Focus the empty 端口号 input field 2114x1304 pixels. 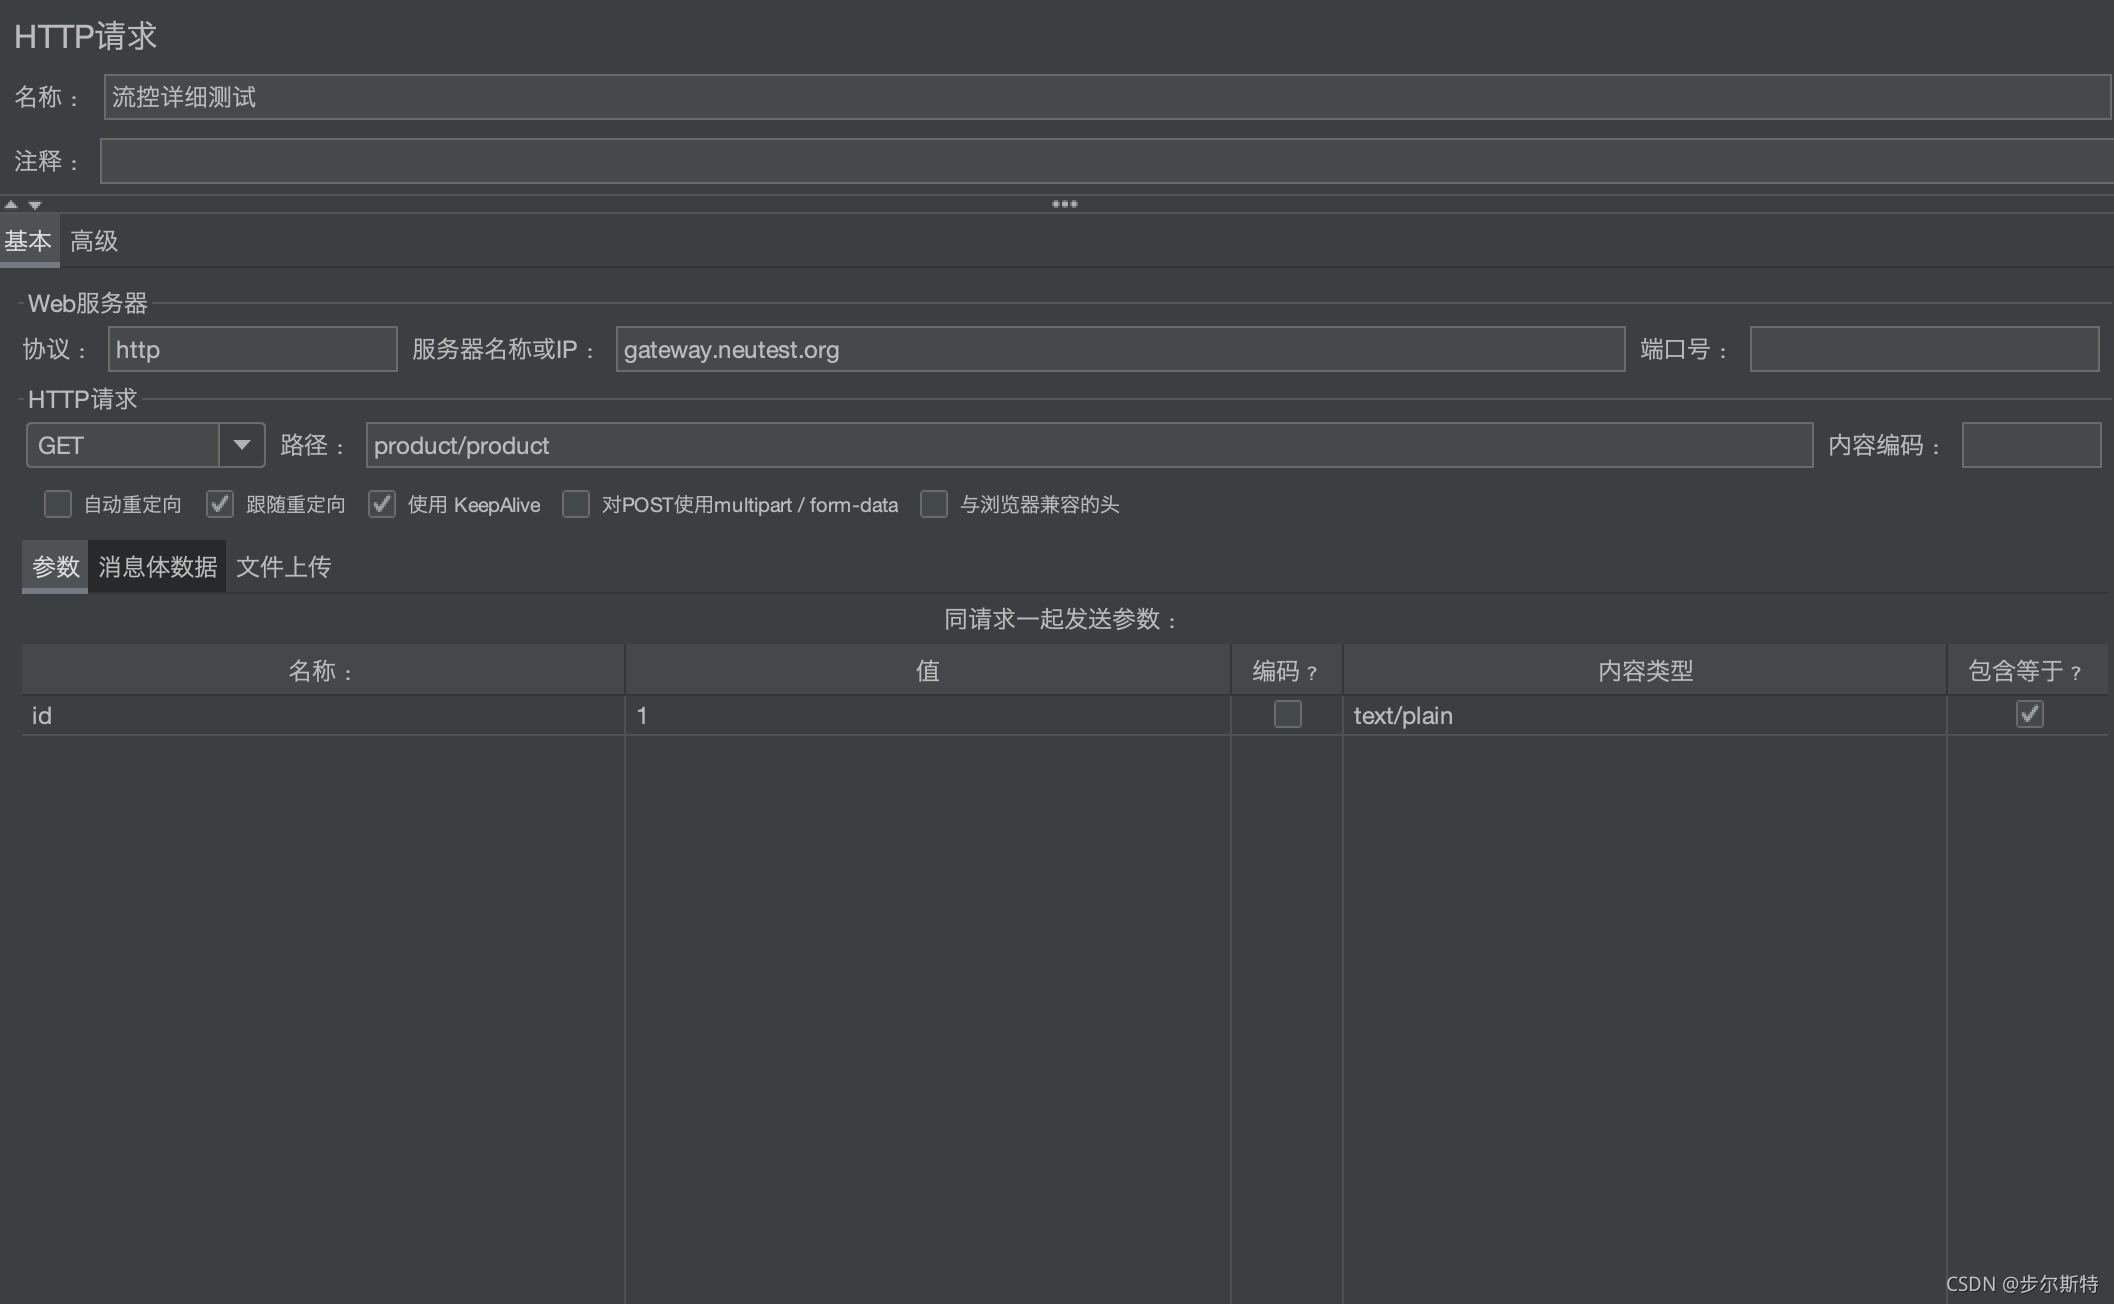(x=1923, y=349)
